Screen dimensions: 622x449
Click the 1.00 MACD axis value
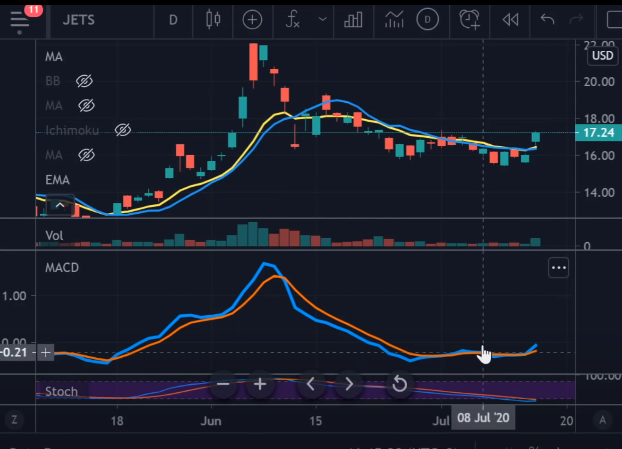(14, 296)
